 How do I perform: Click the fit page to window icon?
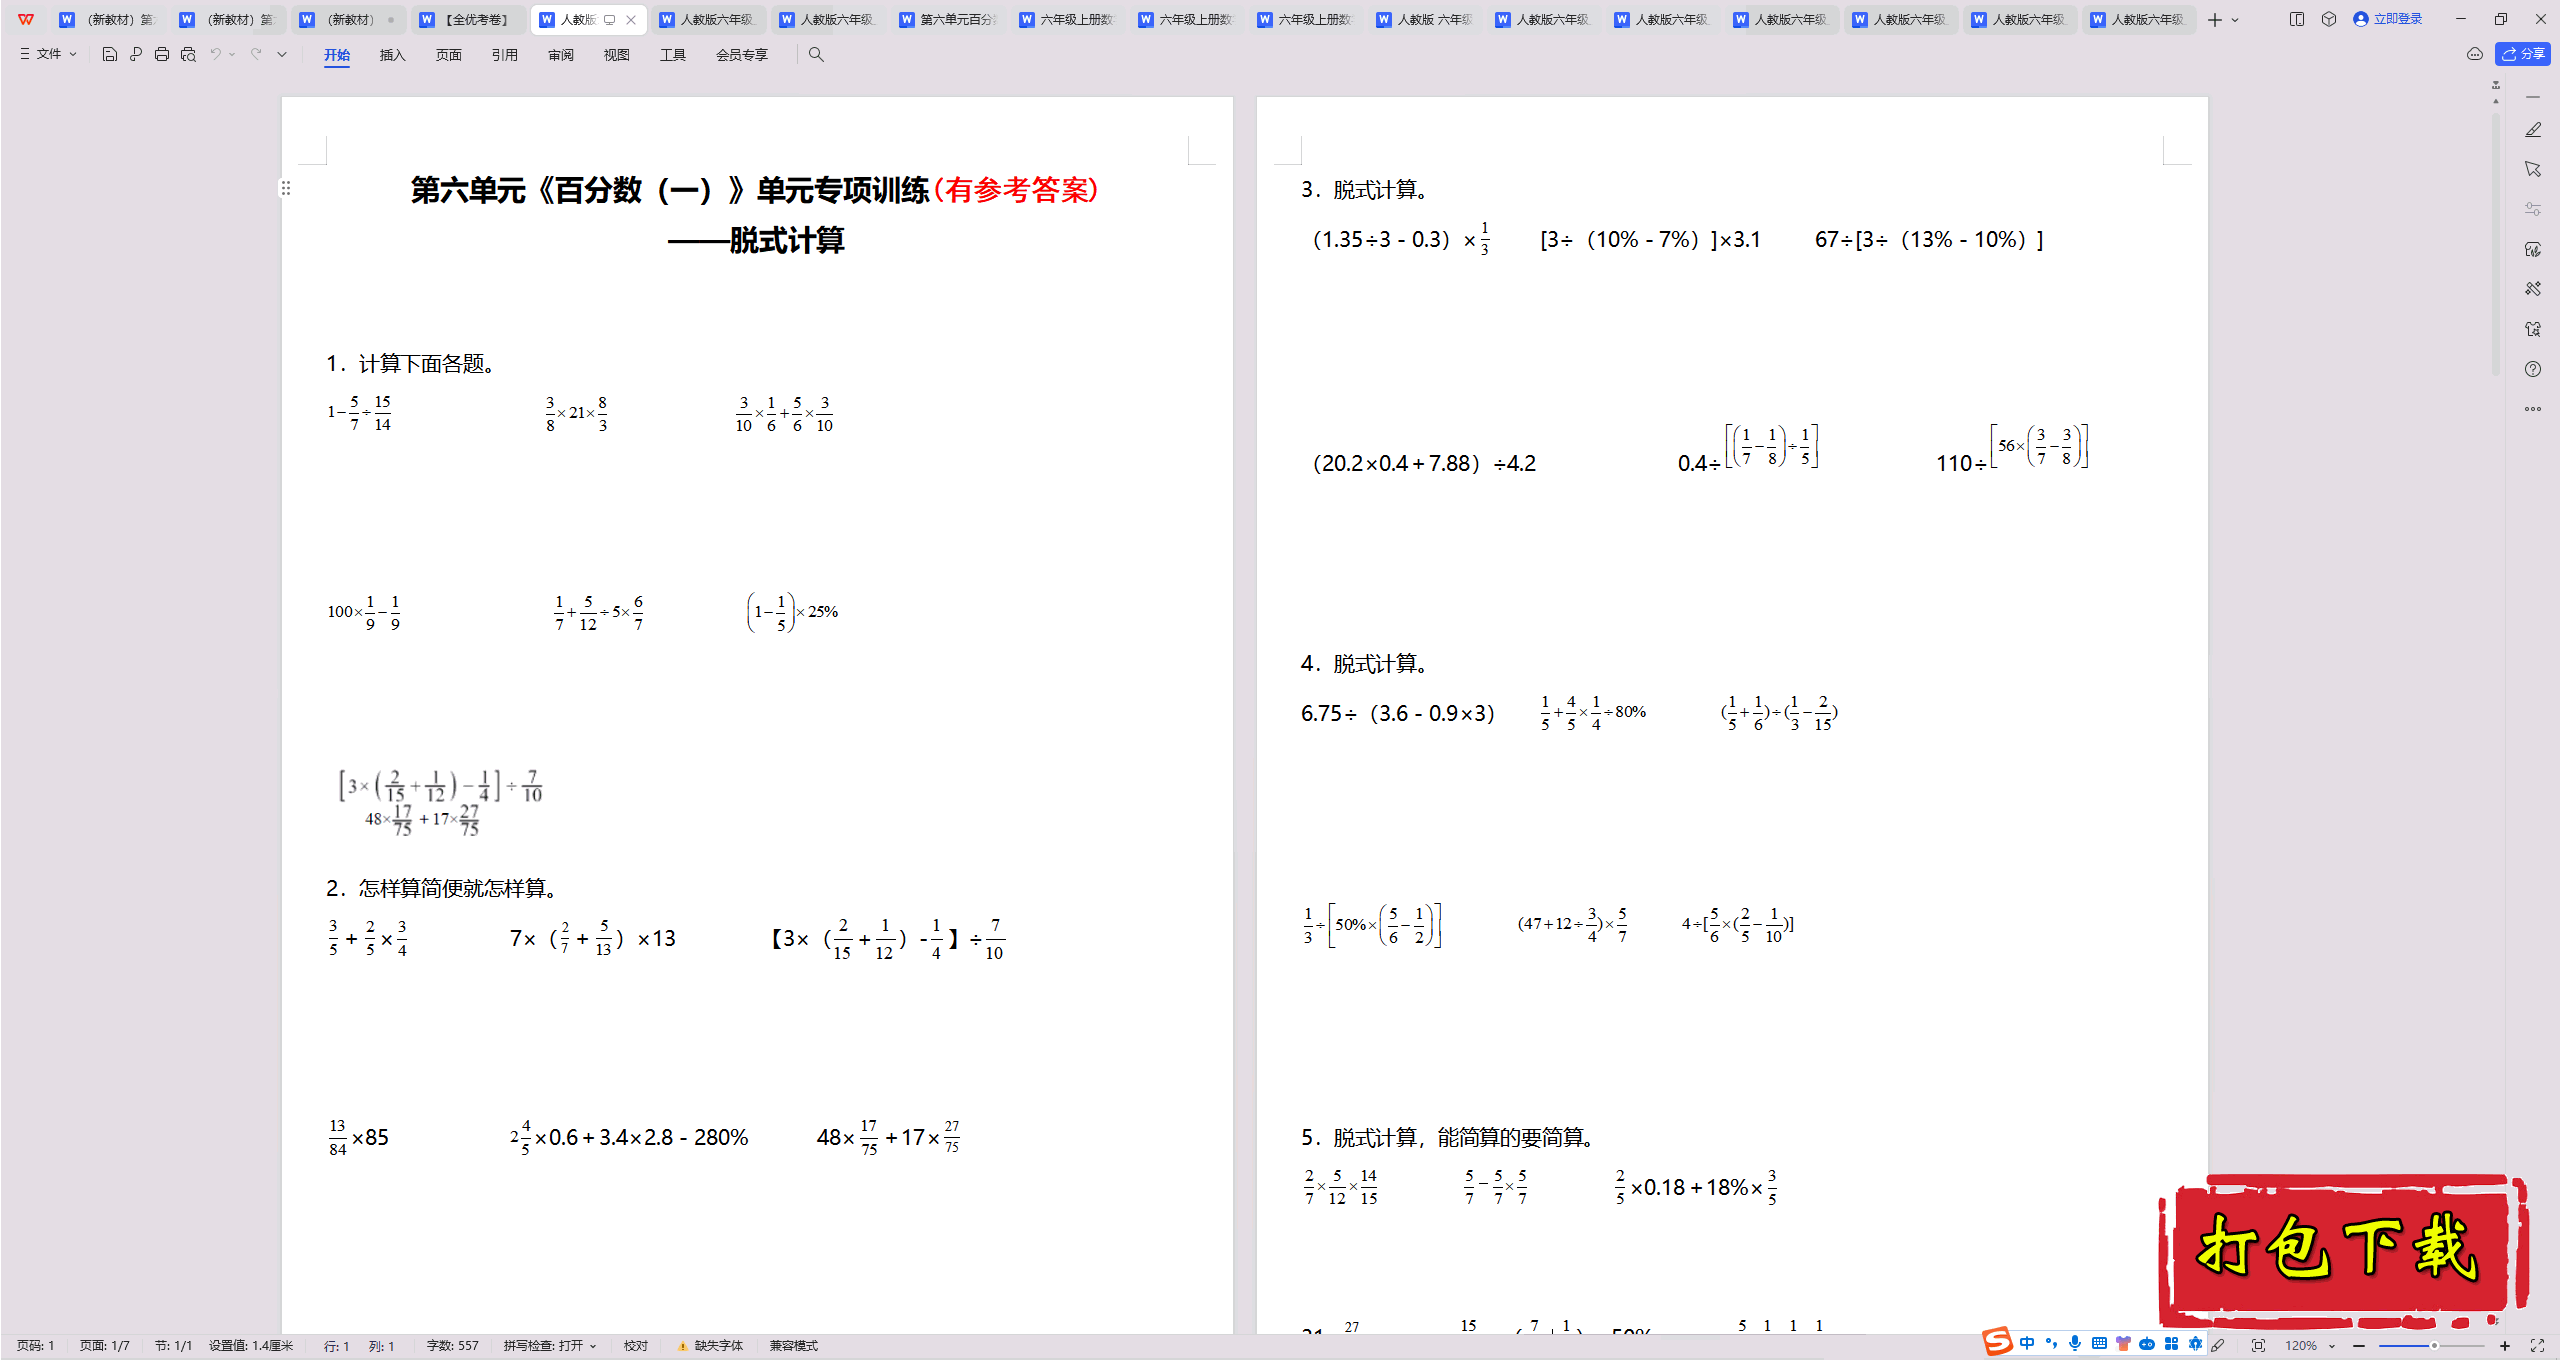(x=2258, y=1346)
